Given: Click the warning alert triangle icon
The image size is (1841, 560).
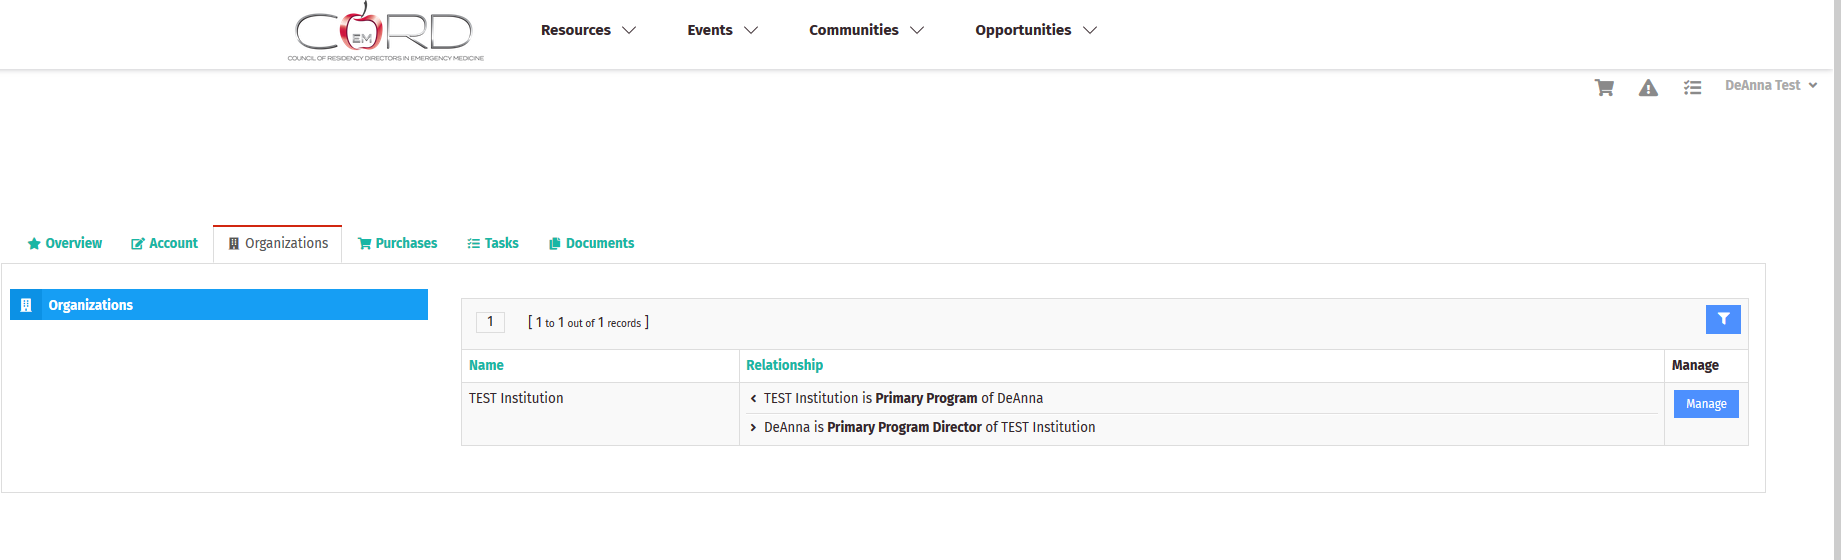Looking at the screenshot, I should [x=1648, y=88].
